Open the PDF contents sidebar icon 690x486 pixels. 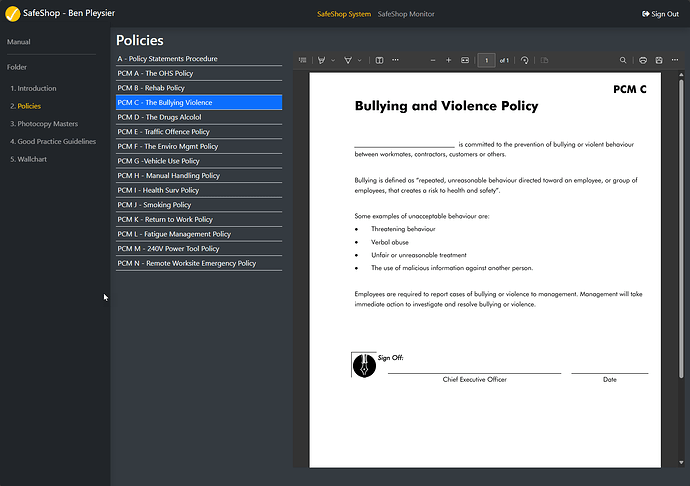302,60
